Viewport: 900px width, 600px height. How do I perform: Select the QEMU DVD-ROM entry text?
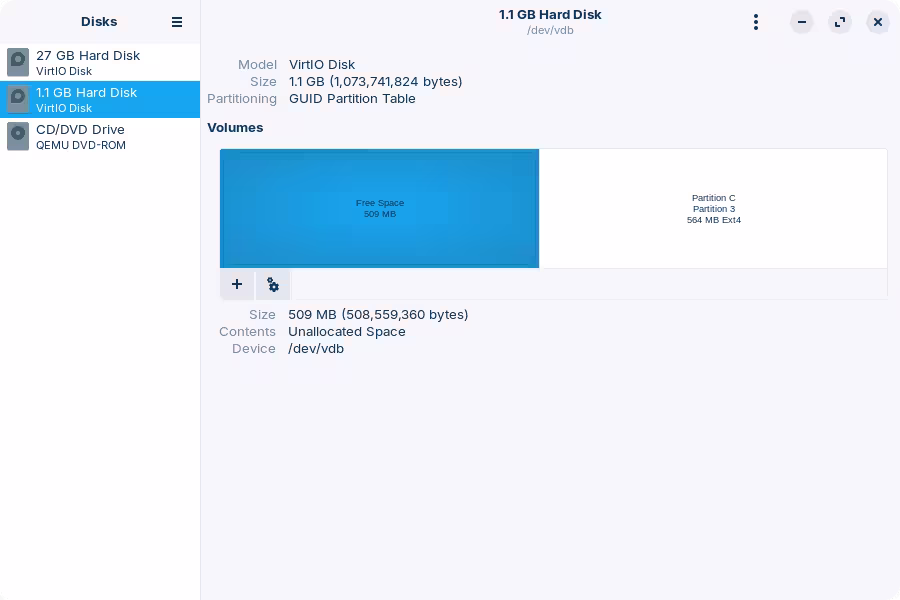click(x=81, y=145)
